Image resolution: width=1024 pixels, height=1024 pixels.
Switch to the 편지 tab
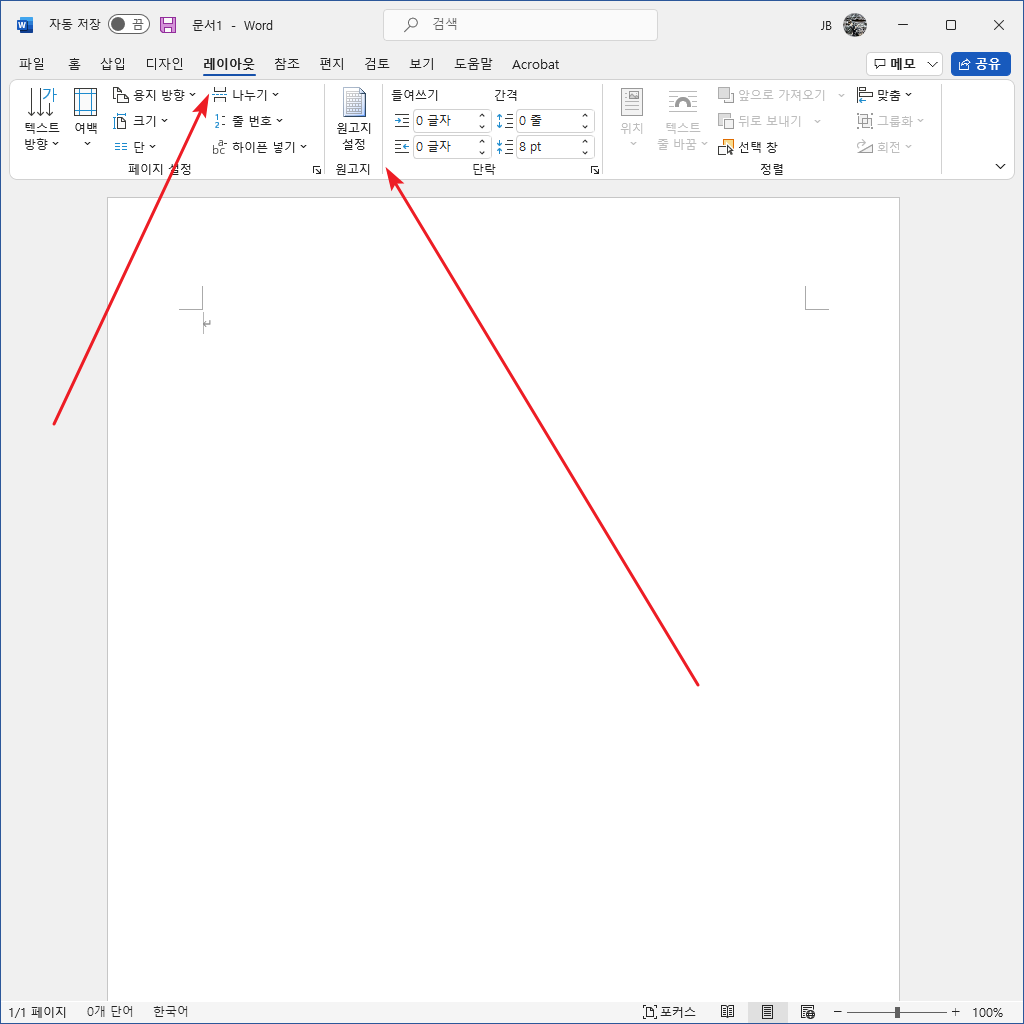pyautogui.click(x=332, y=64)
